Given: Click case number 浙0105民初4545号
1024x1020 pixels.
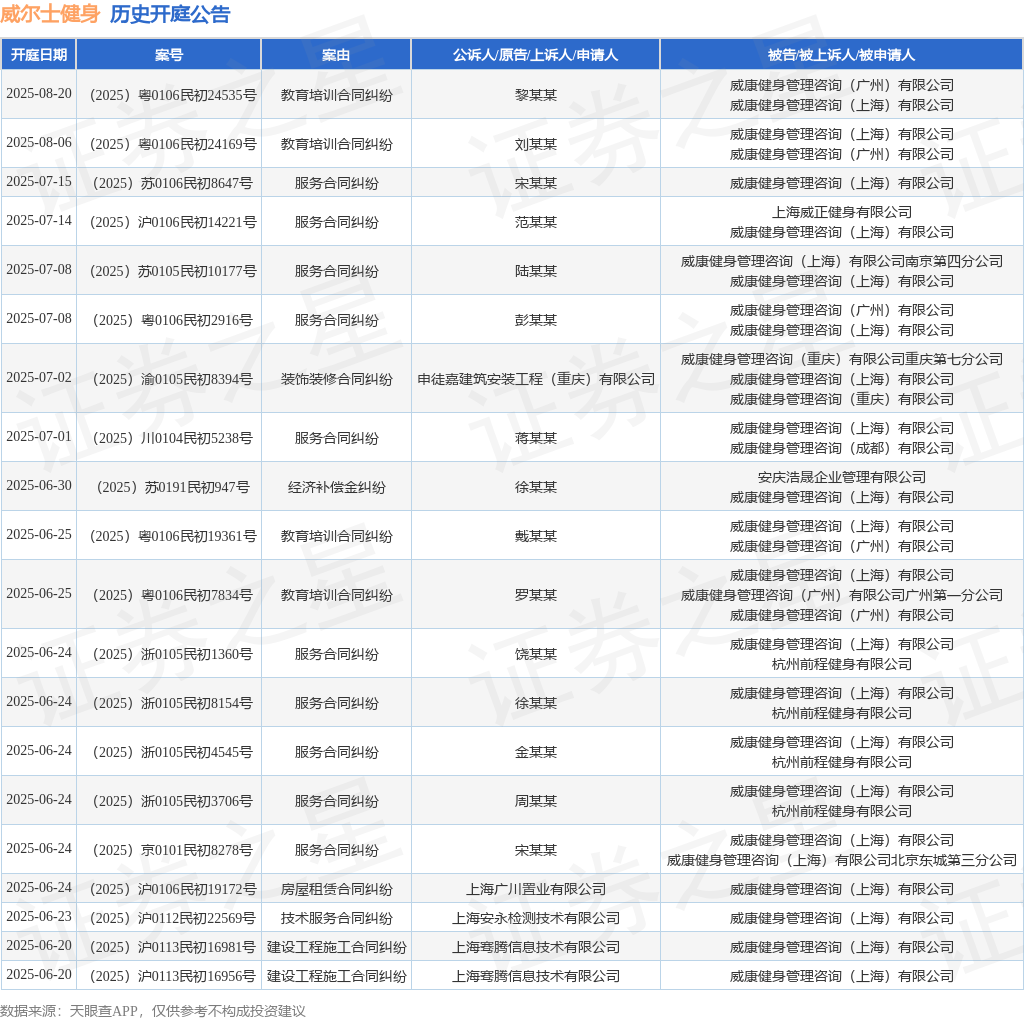Looking at the screenshot, I should (x=173, y=752).
